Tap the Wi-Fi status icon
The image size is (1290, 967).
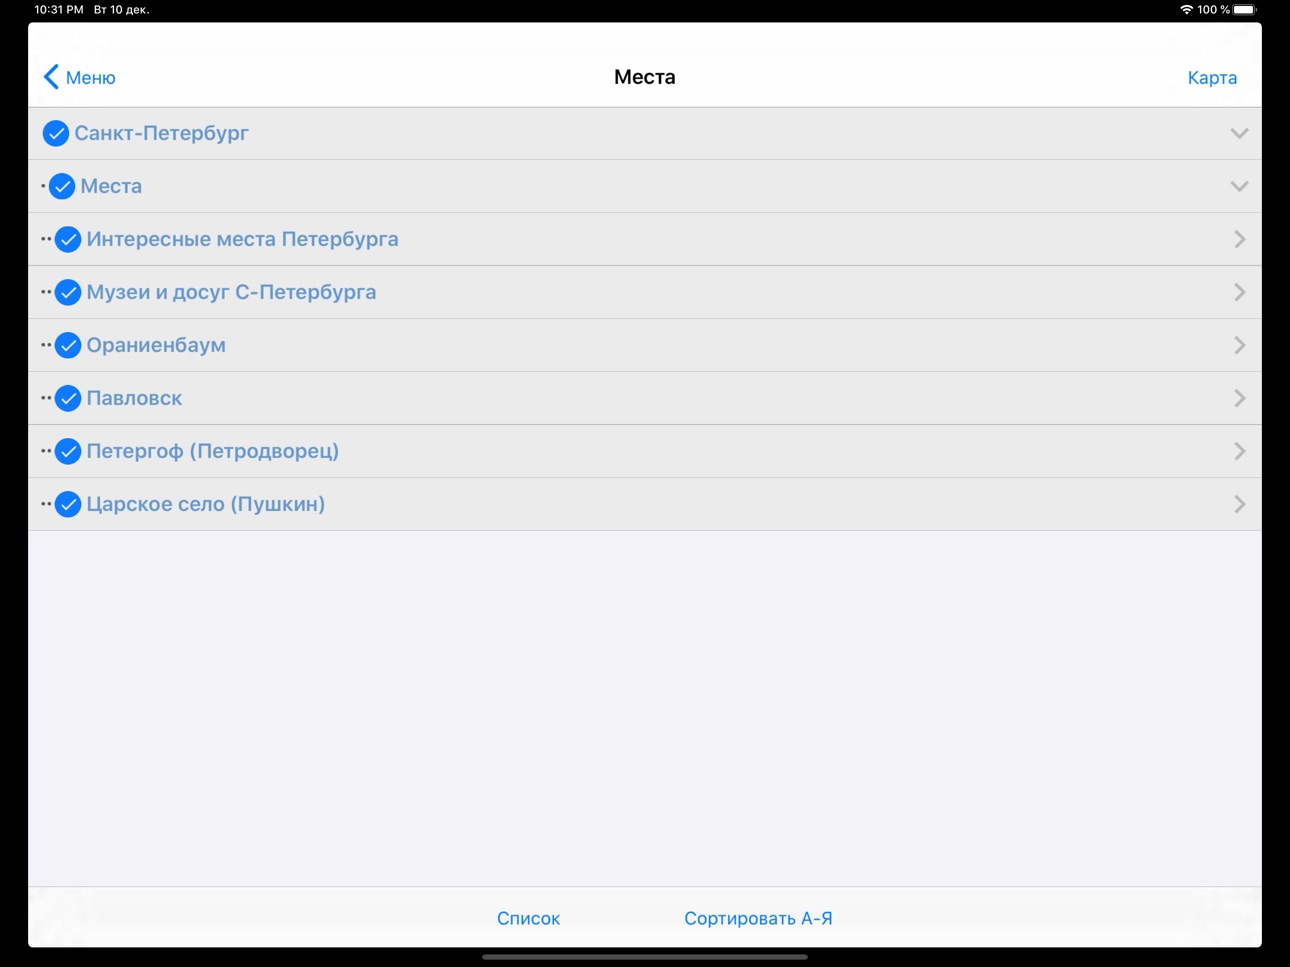[x=1186, y=10]
